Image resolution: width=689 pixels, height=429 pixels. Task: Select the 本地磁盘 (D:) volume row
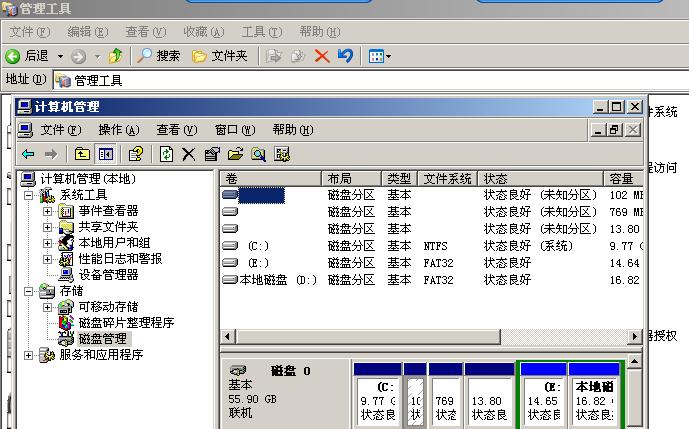tap(432, 280)
